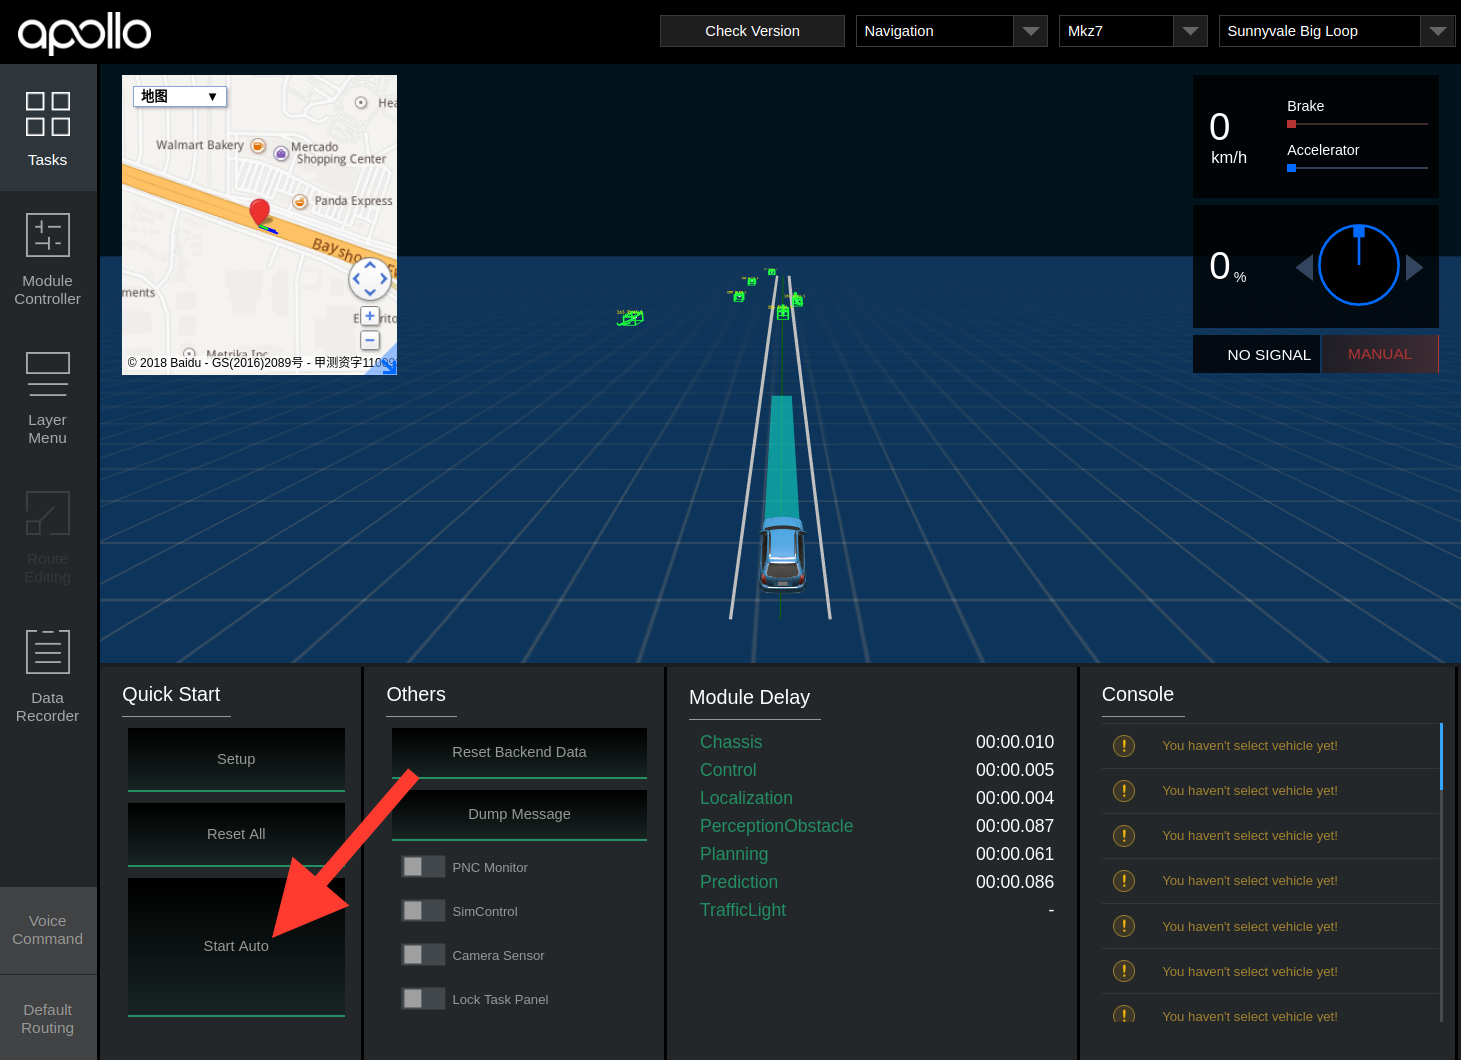Click the map zoom in plus icon

(x=370, y=316)
